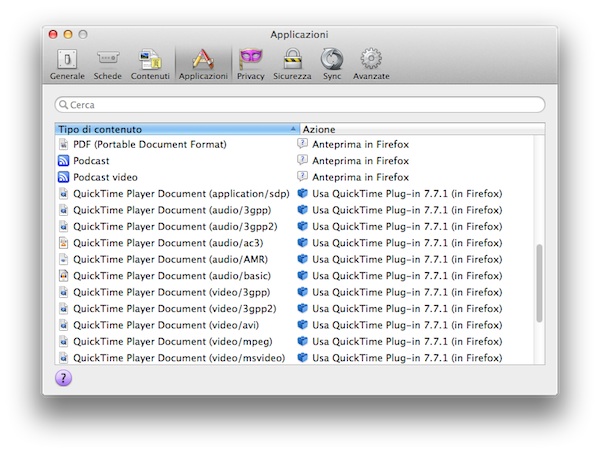Click the RSS icon beside Podcast video
Screen dimensions: 600x454
point(64,177)
